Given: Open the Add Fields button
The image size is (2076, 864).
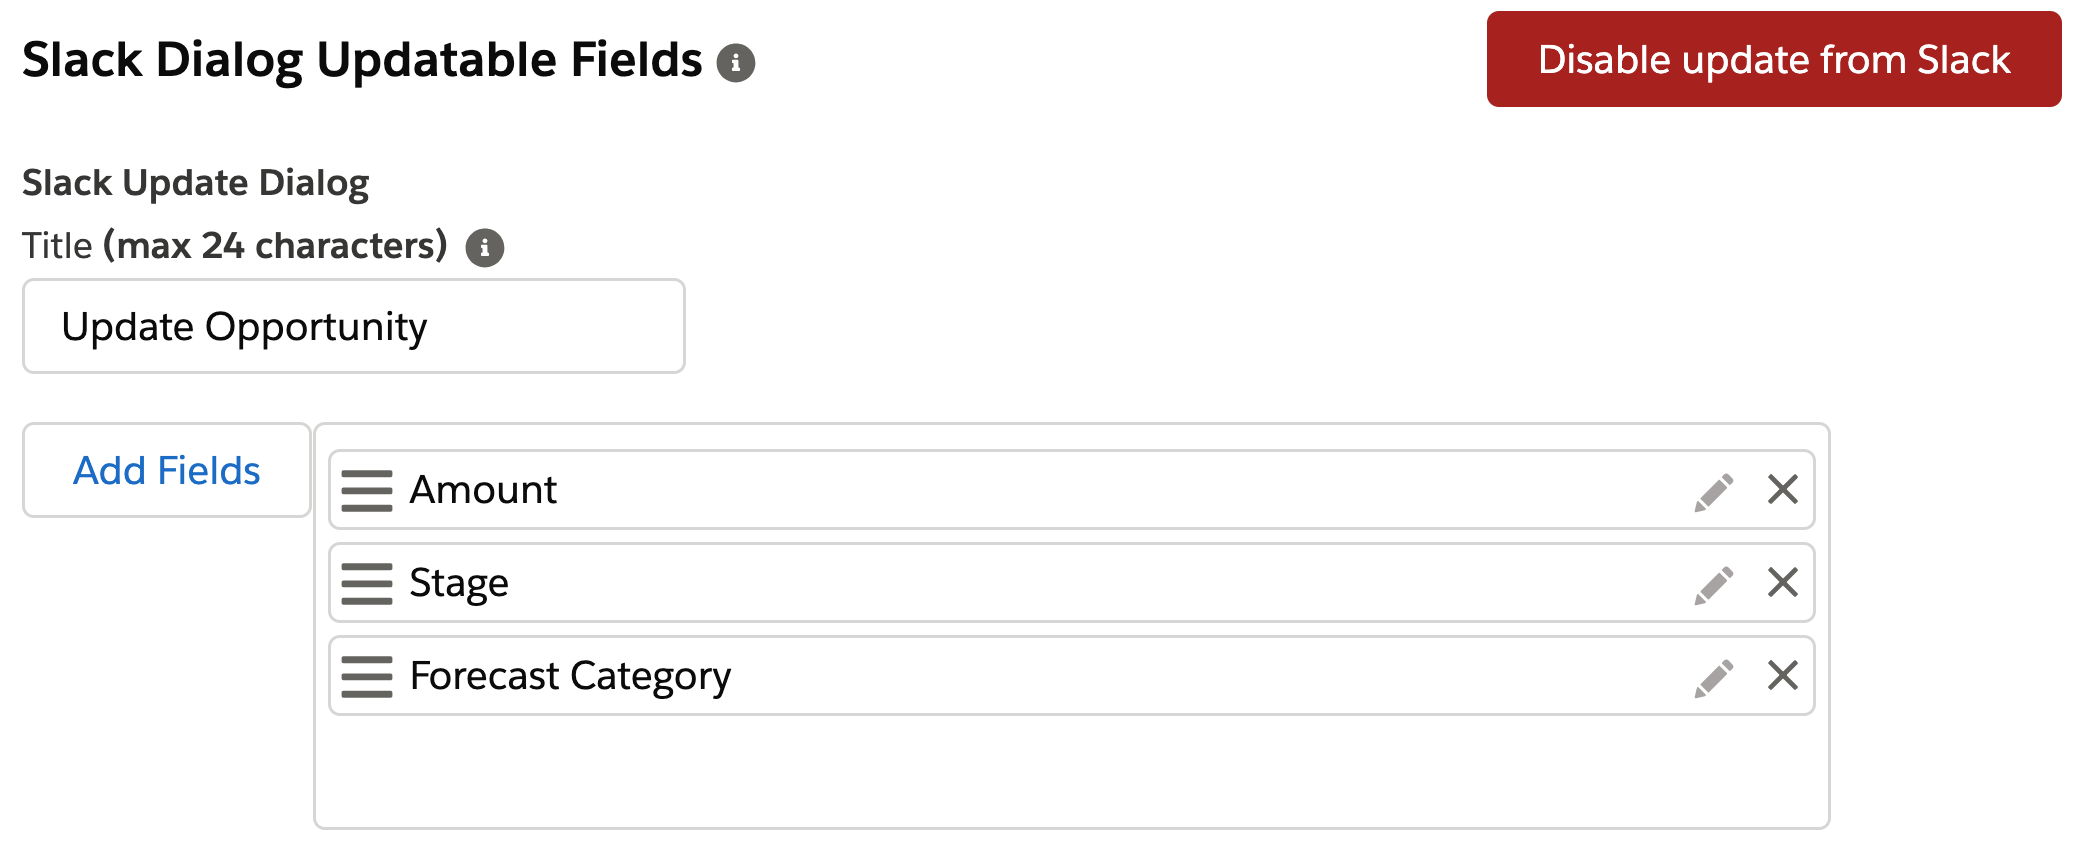Looking at the screenshot, I should pyautogui.click(x=167, y=471).
